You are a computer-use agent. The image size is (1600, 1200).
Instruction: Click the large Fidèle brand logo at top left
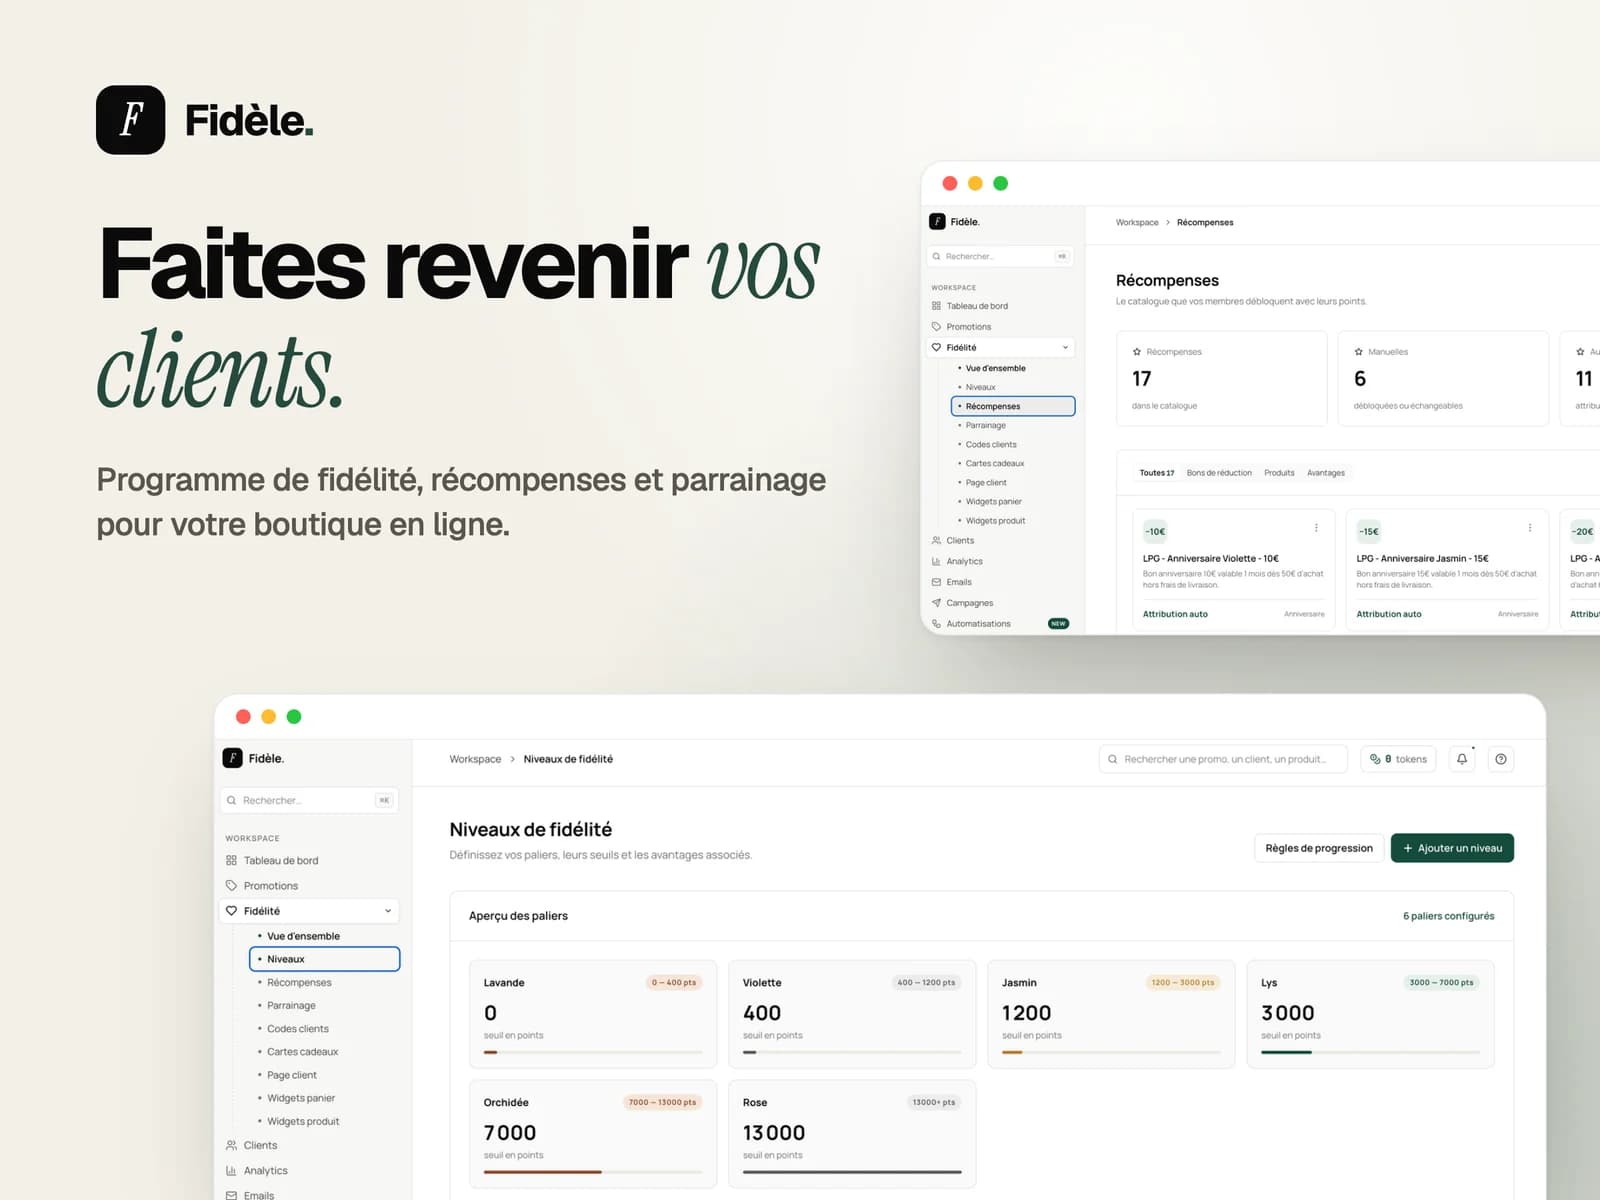coord(130,120)
